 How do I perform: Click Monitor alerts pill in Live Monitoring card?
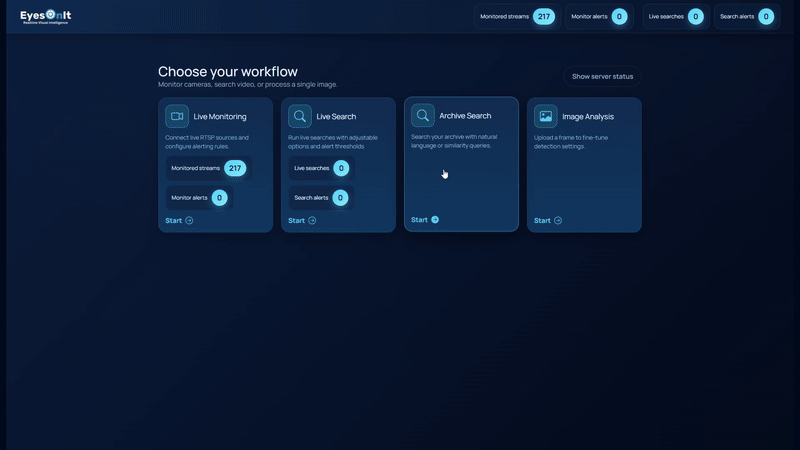click(199, 198)
